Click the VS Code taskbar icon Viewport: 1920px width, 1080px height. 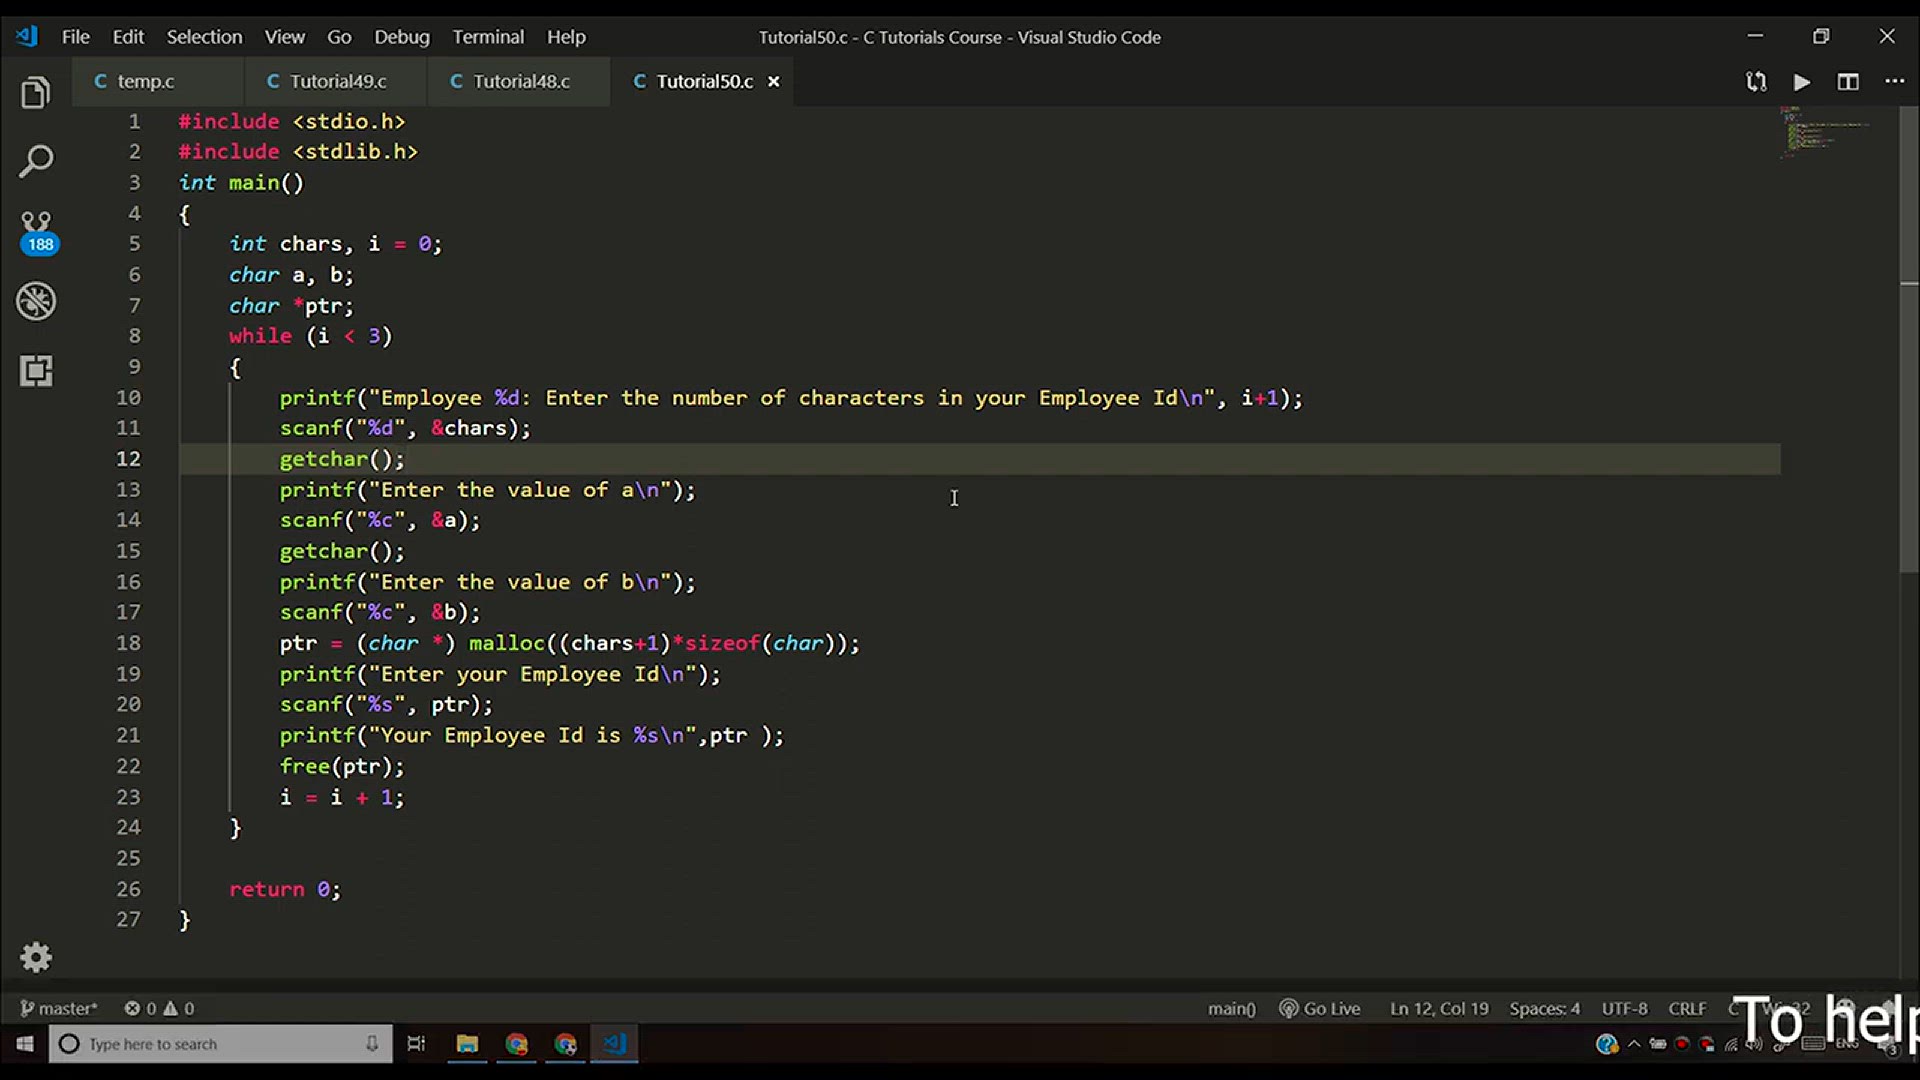tap(614, 1044)
